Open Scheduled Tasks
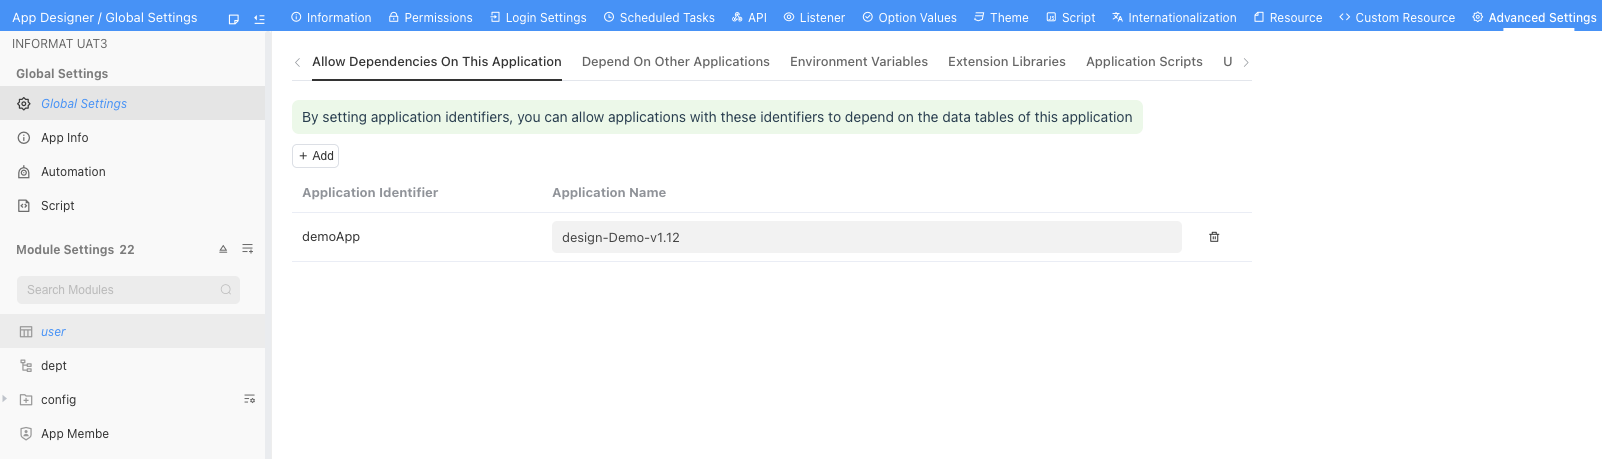The width and height of the screenshot is (1602, 459). click(659, 17)
